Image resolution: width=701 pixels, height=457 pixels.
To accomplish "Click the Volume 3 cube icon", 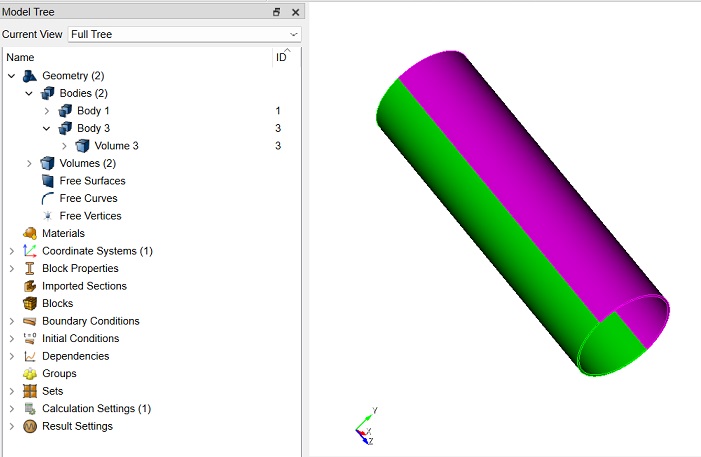I will coord(82,146).
